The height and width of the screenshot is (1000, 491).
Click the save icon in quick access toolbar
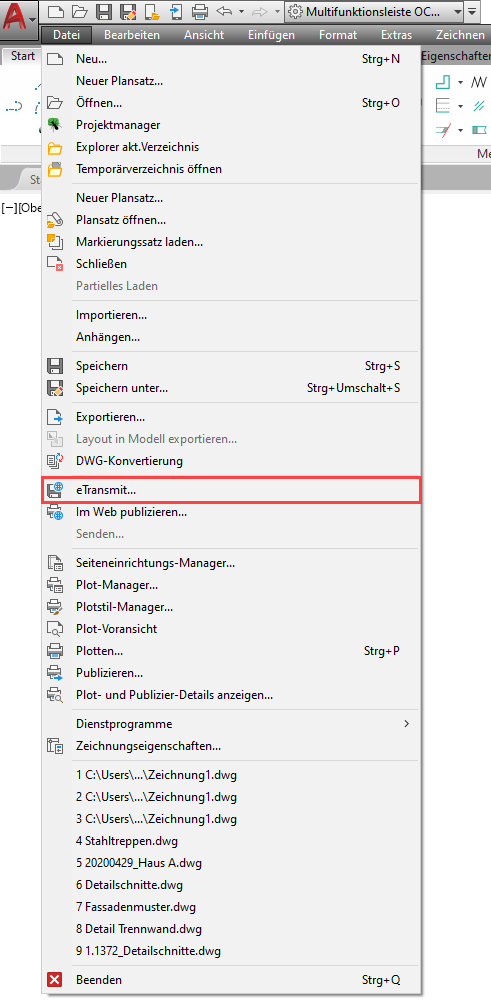coord(104,11)
